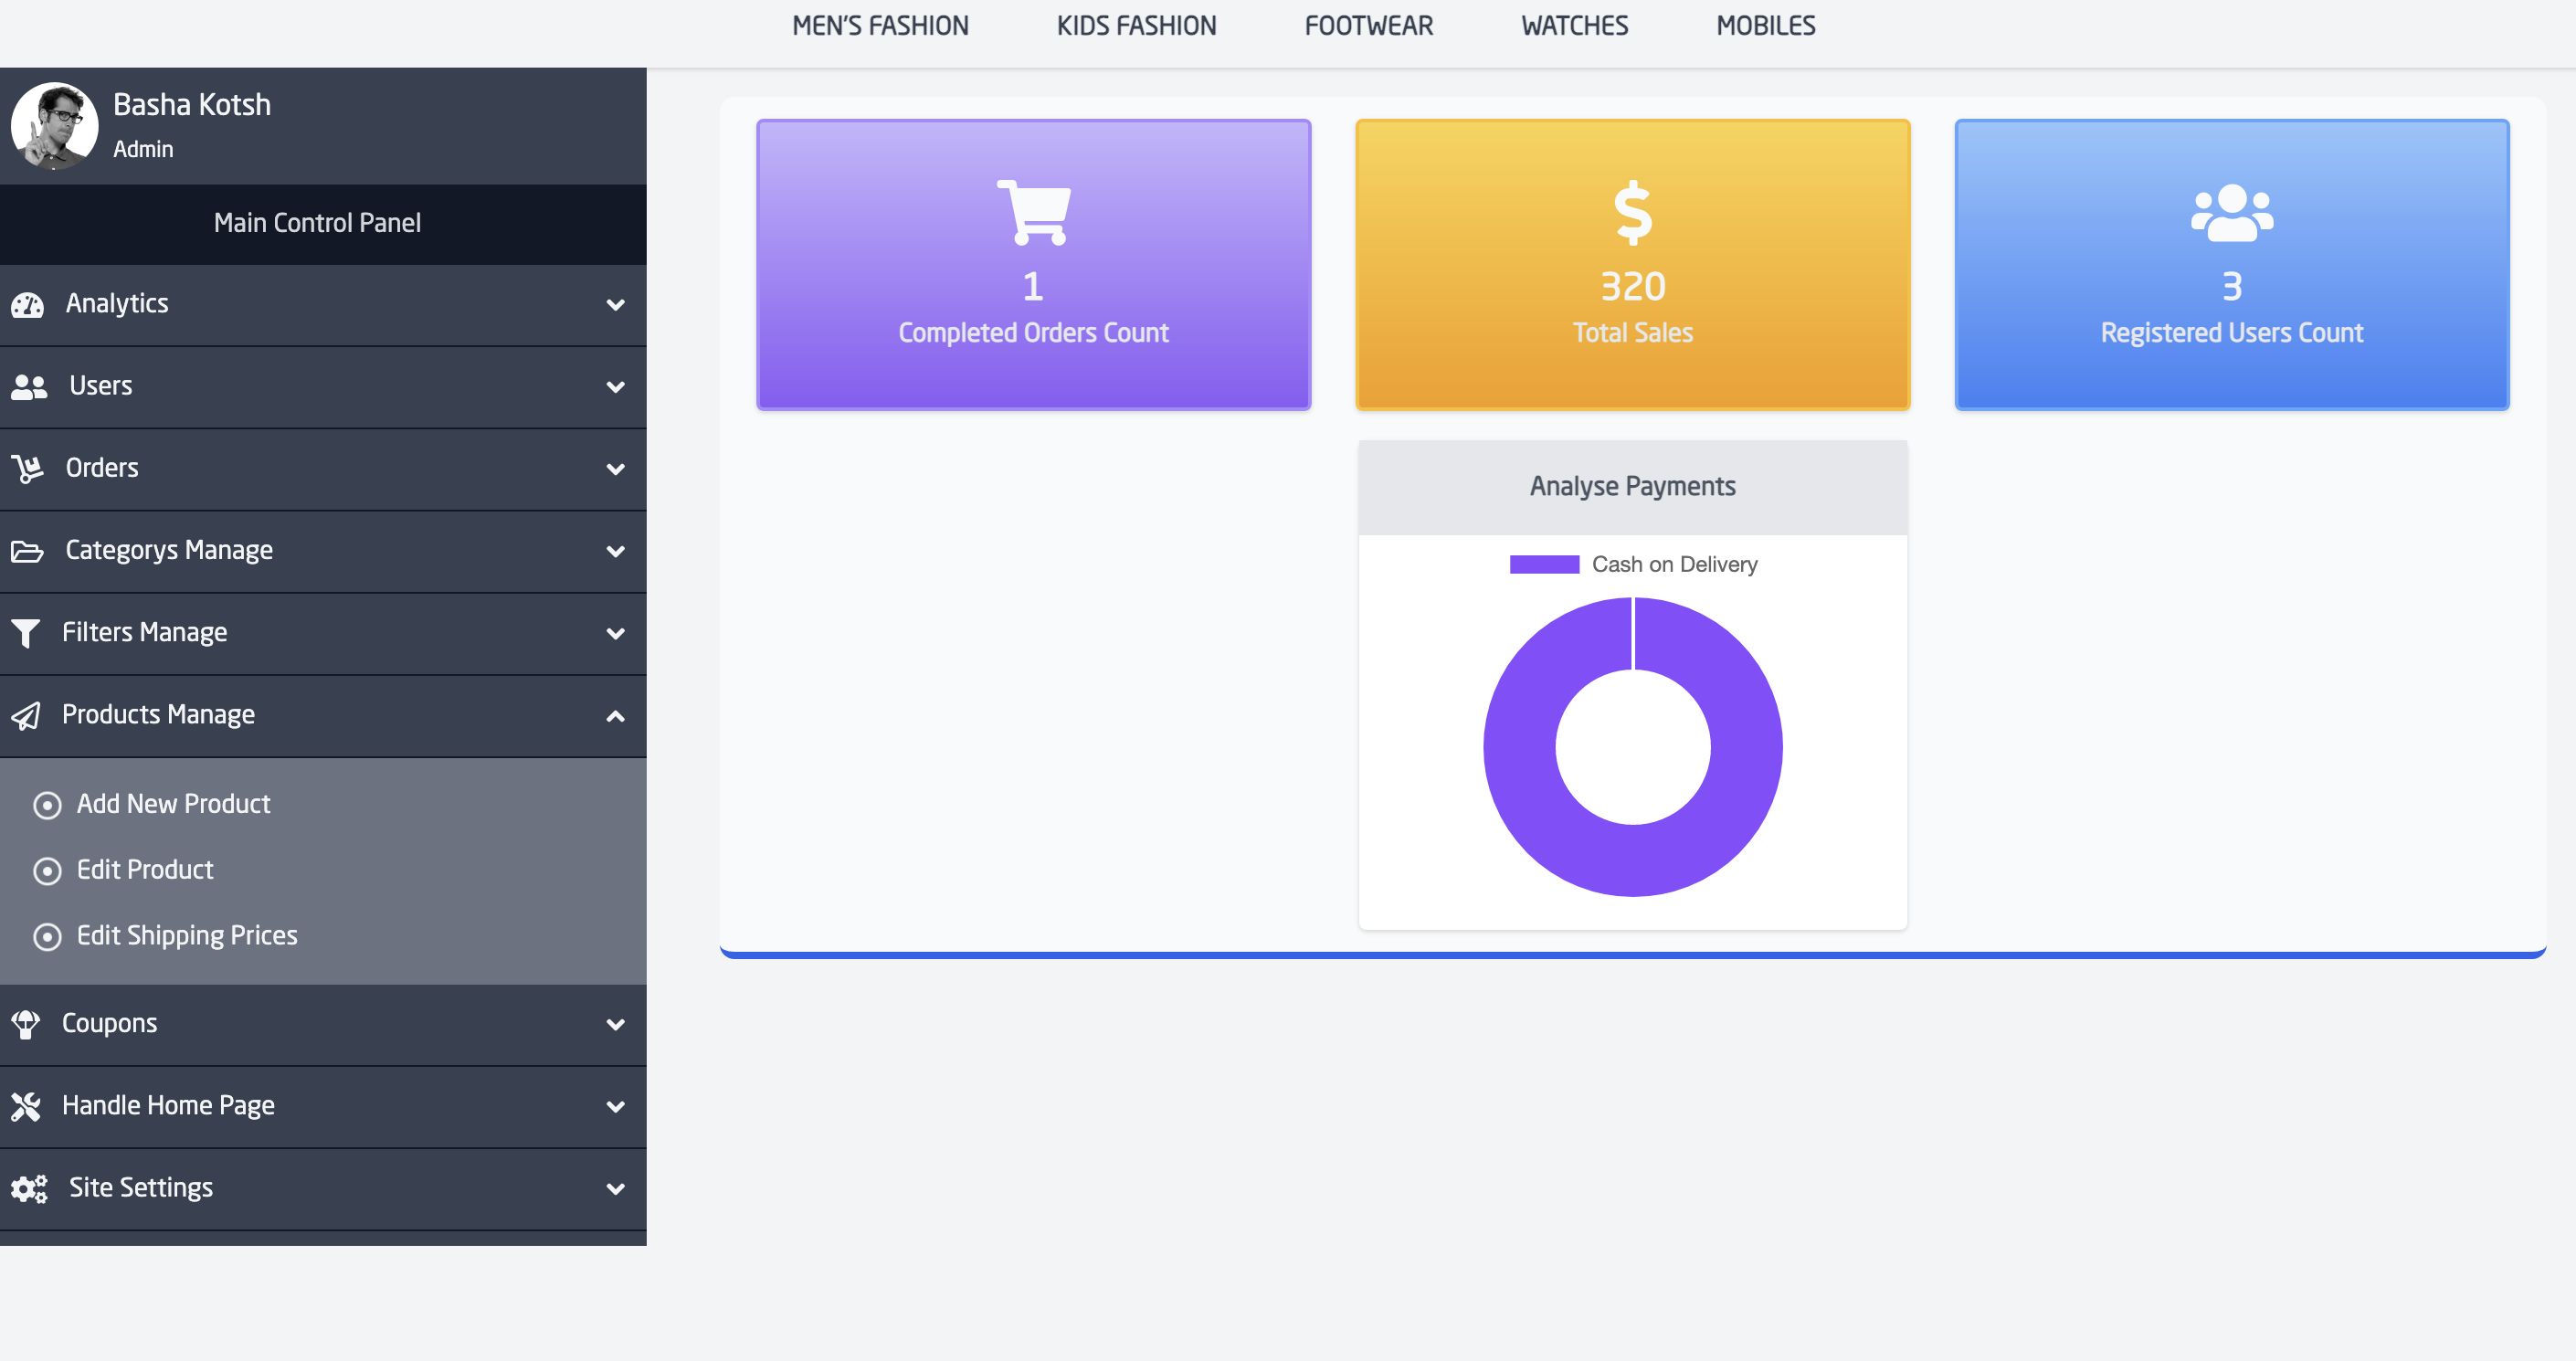Image resolution: width=2576 pixels, height=1361 pixels.
Task: Click the Users group icon in sidebar
Action: coord(29,387)
